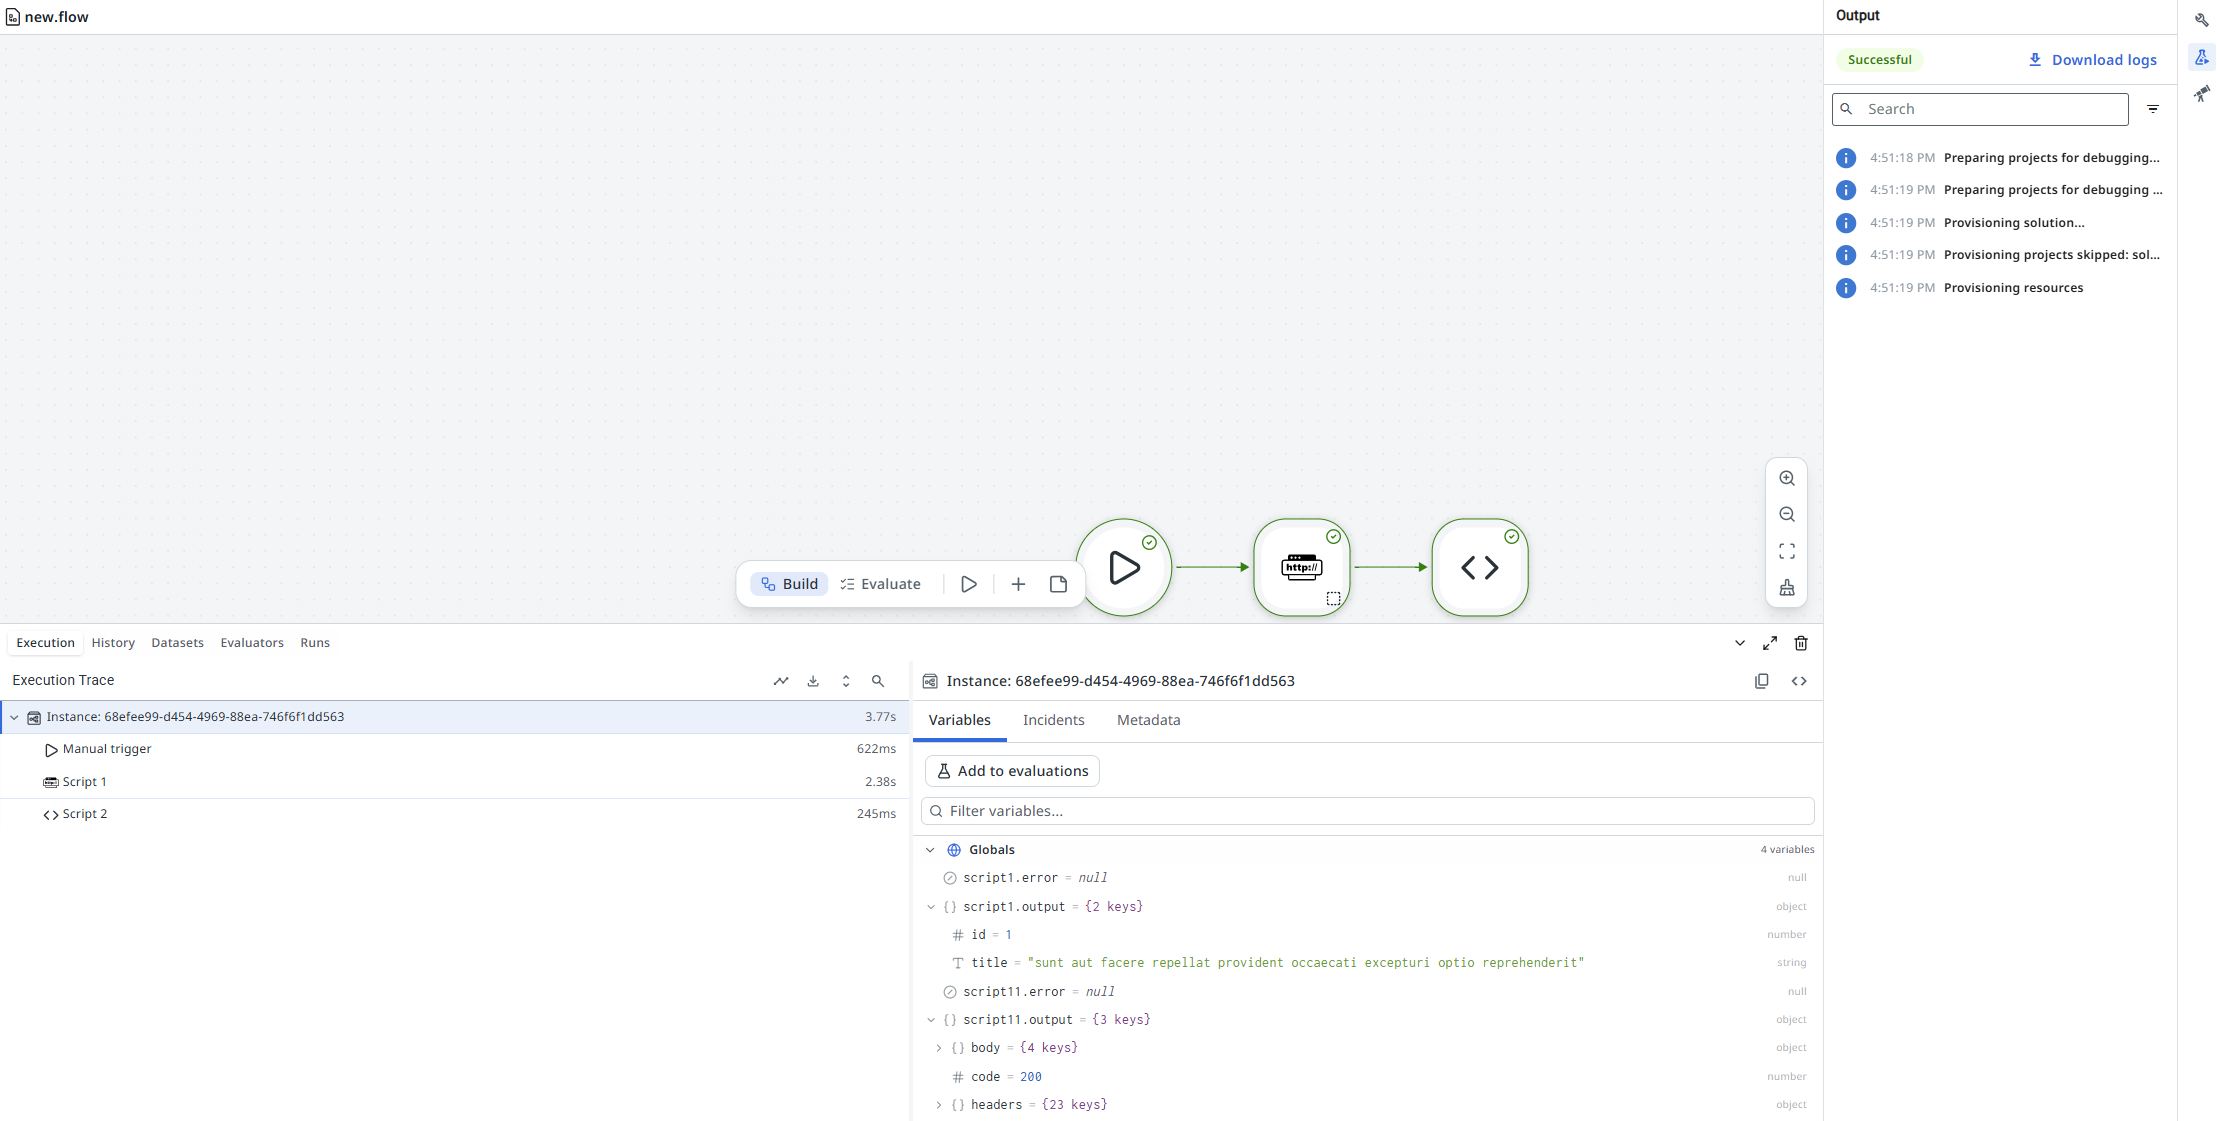
Task: Open the Execution tab
Action: click(x=45, y=643)
